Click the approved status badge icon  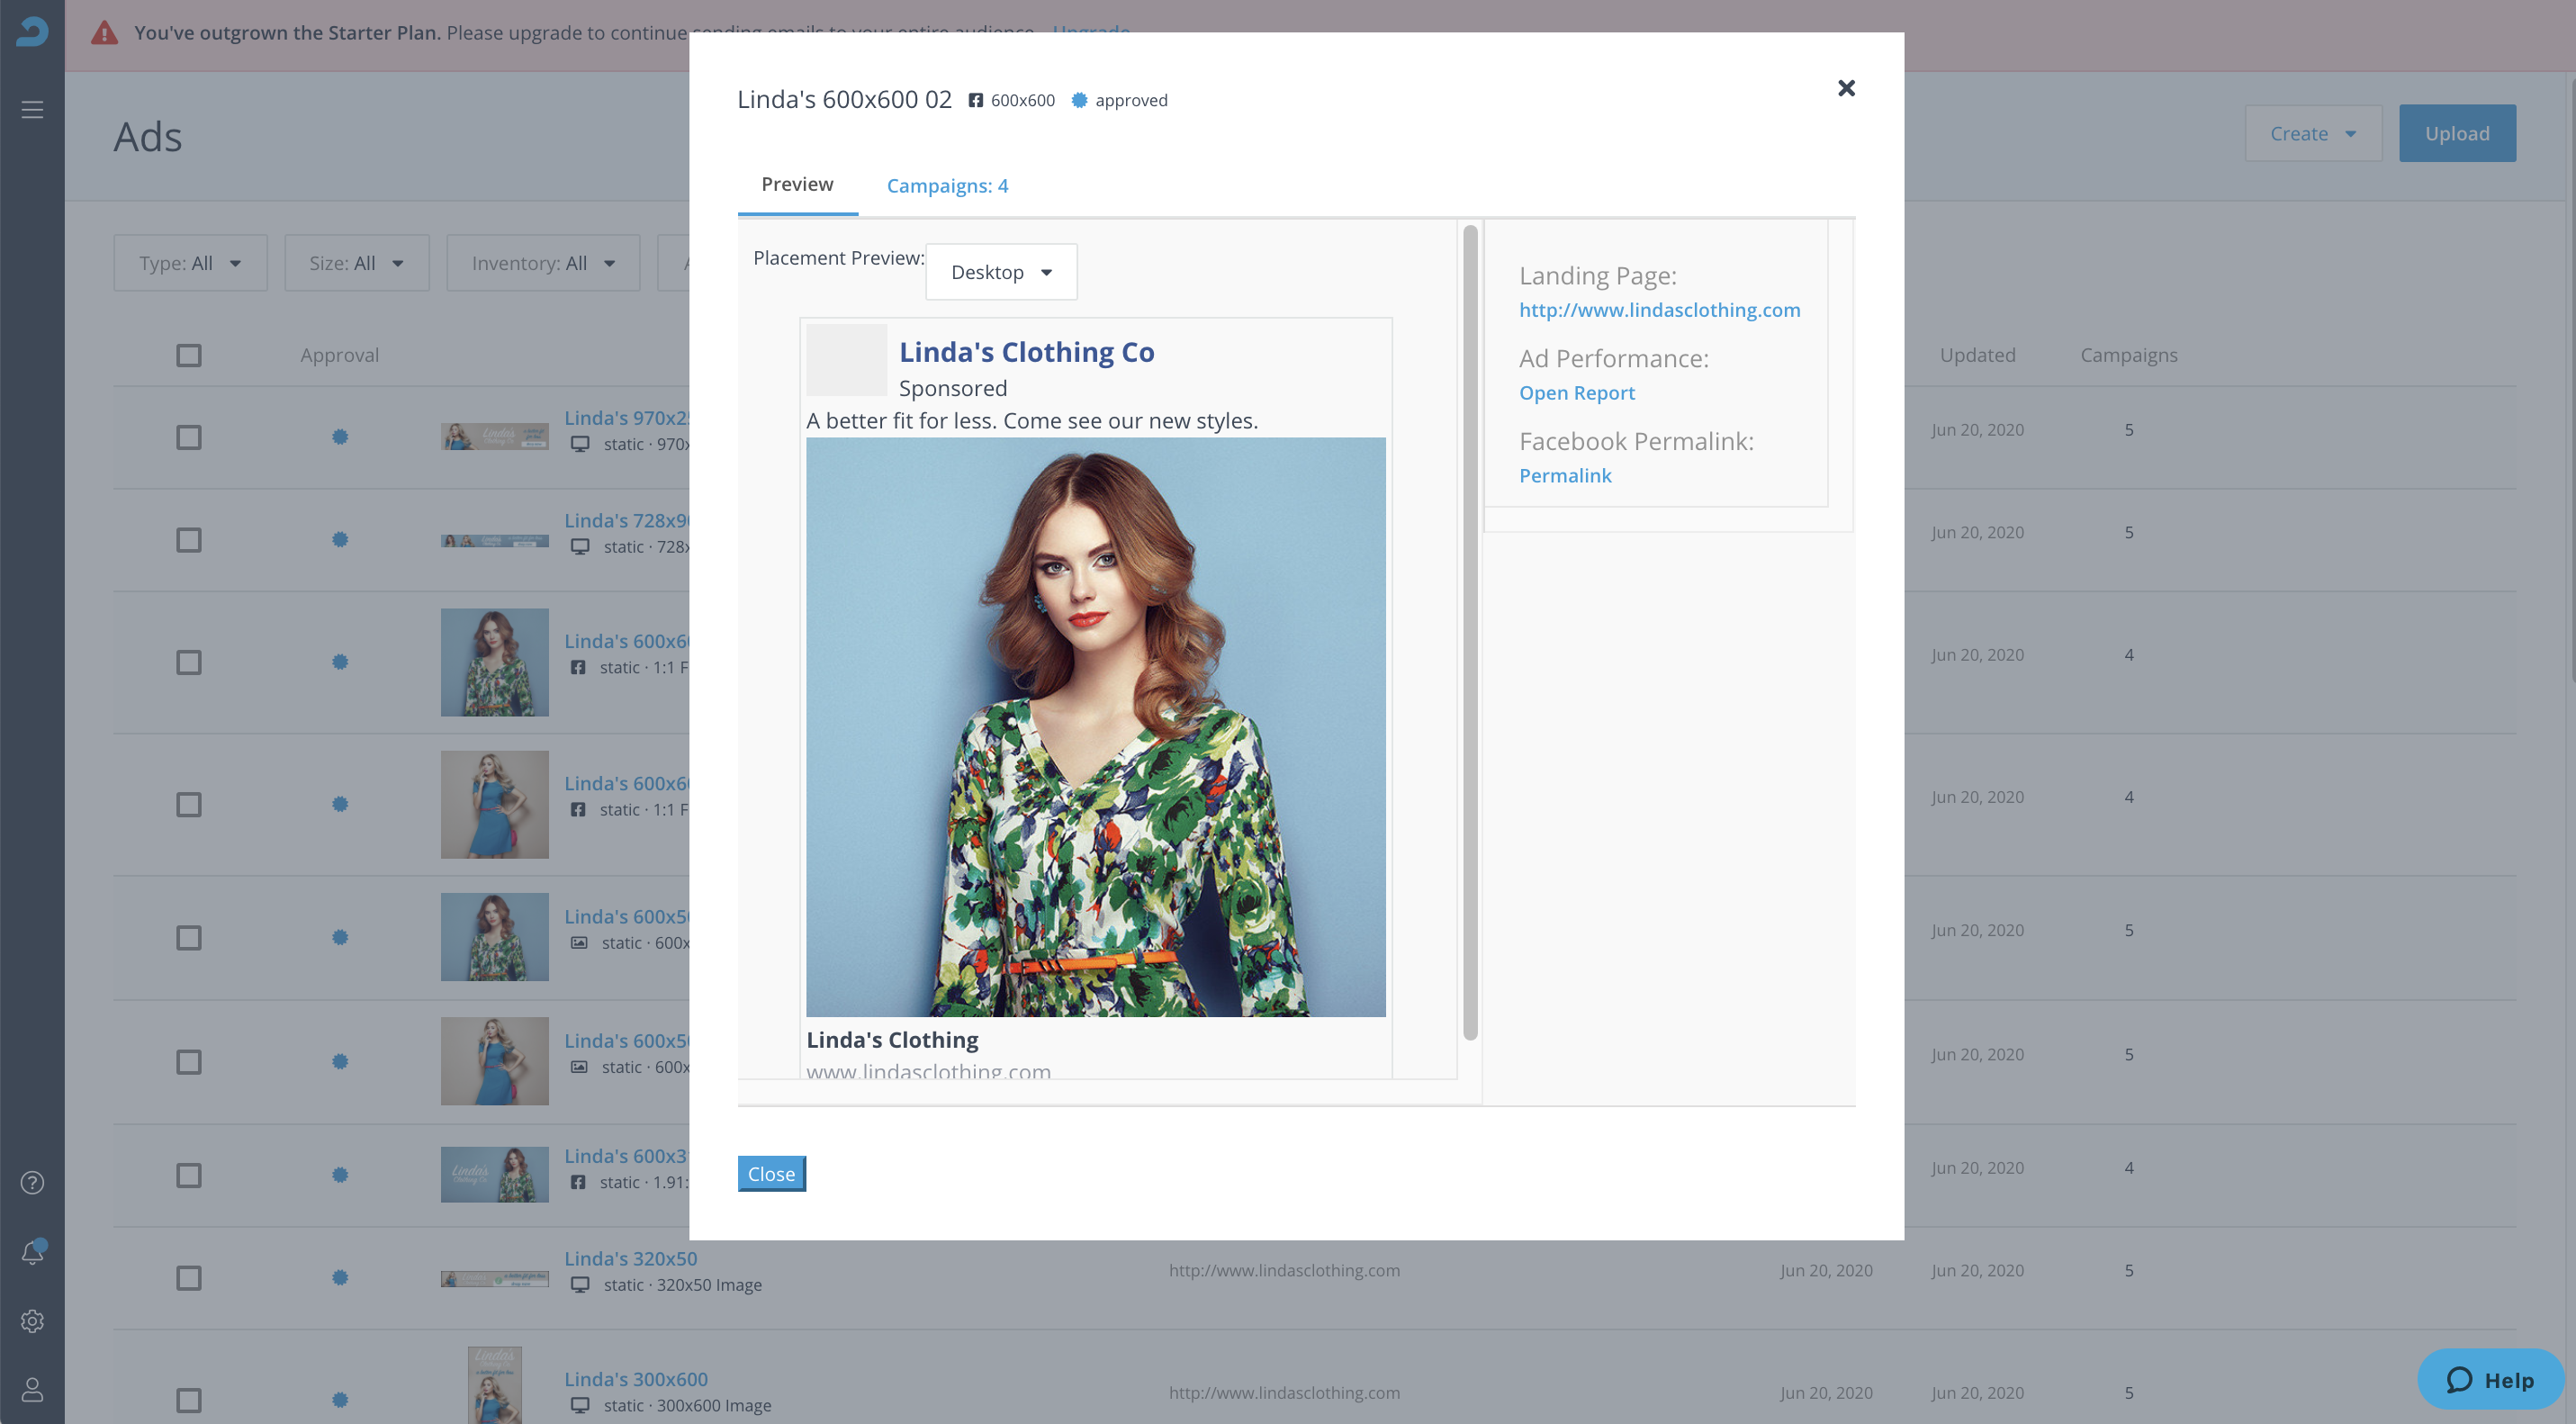[x=1079, y=100]
